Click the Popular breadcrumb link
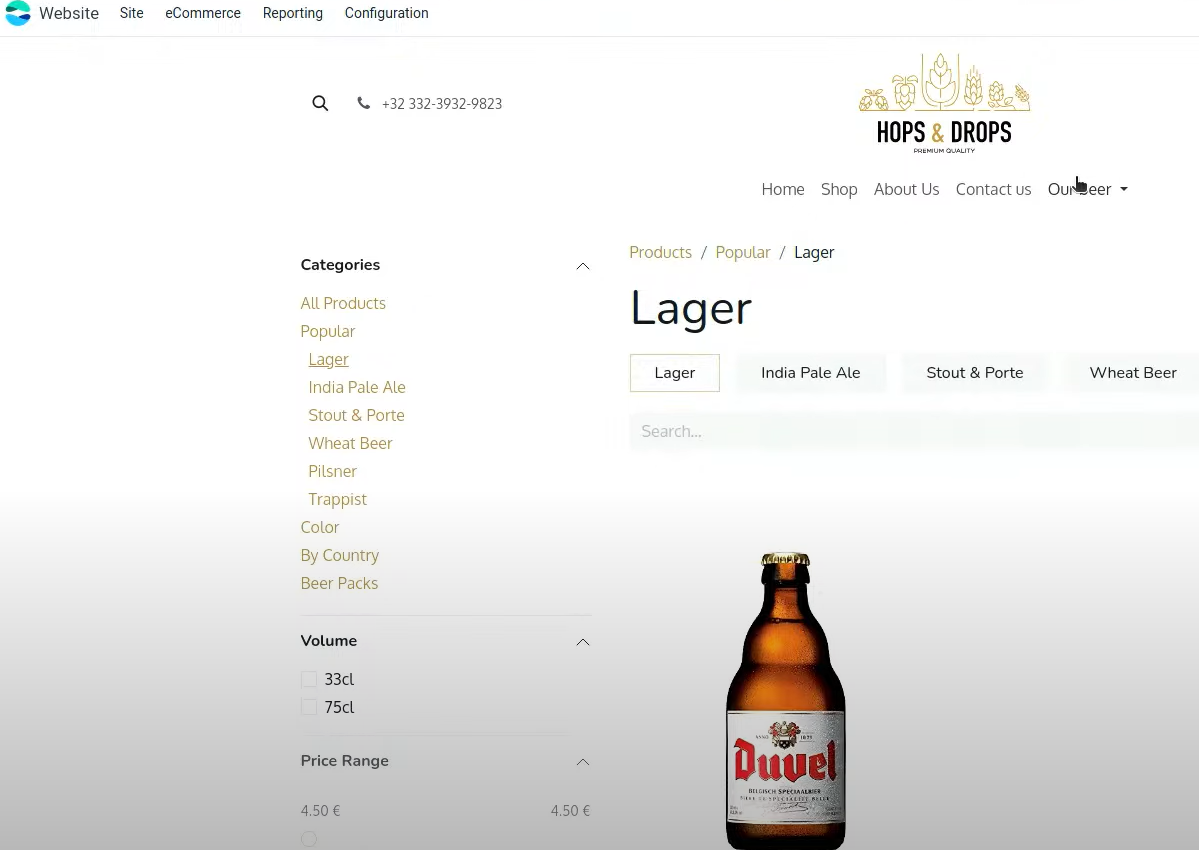1200x850 pixels. pyautogui.click(x=743, y=252)
